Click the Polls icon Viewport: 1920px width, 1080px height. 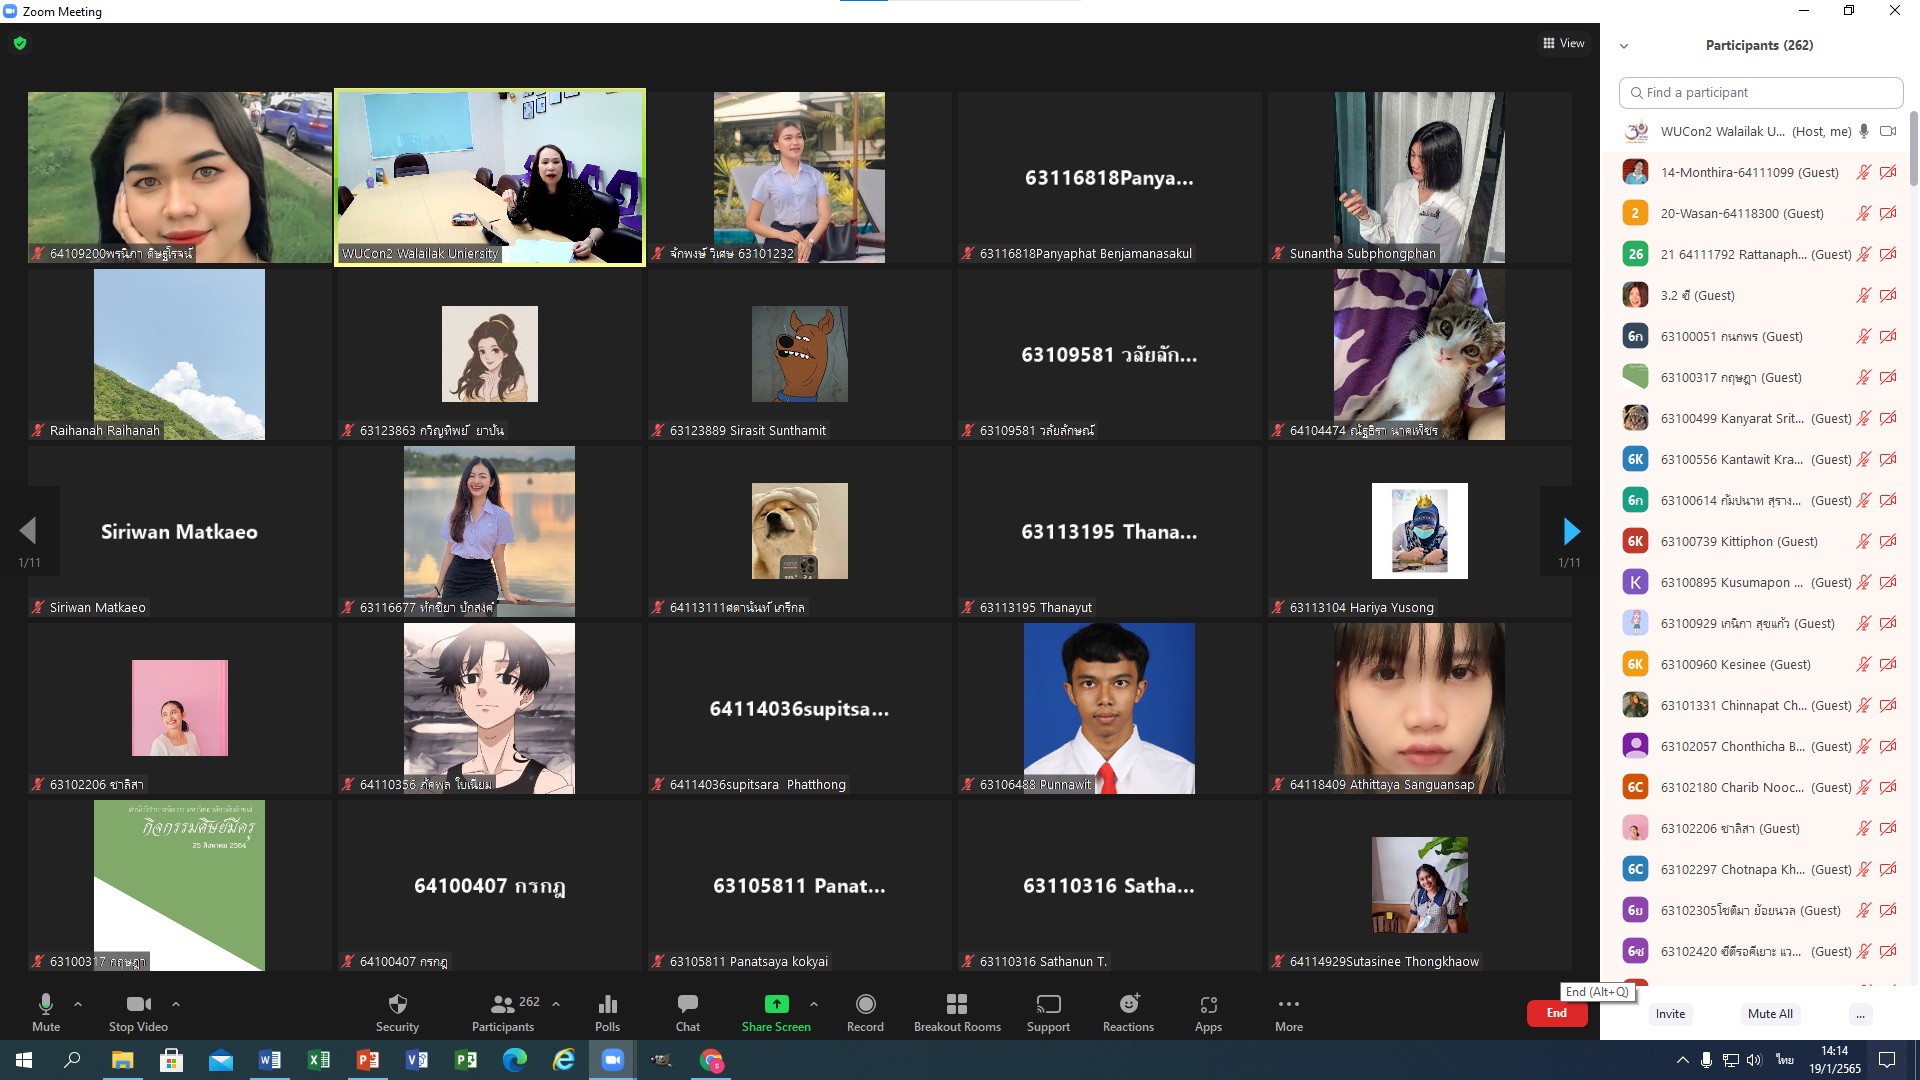tap(607, 1012)
